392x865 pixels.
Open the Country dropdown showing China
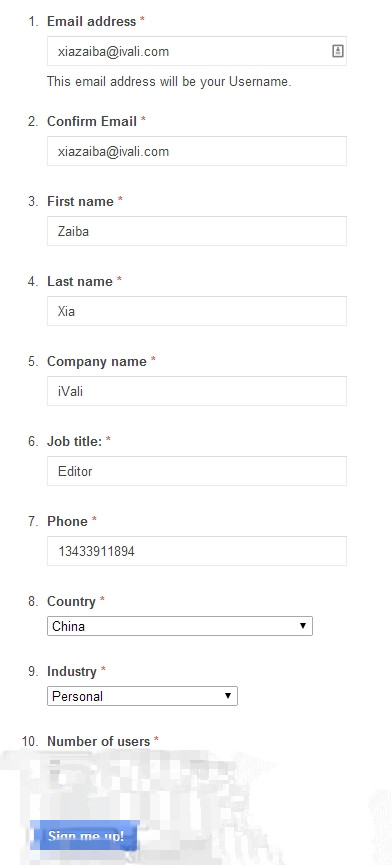(x=180, y=626)
